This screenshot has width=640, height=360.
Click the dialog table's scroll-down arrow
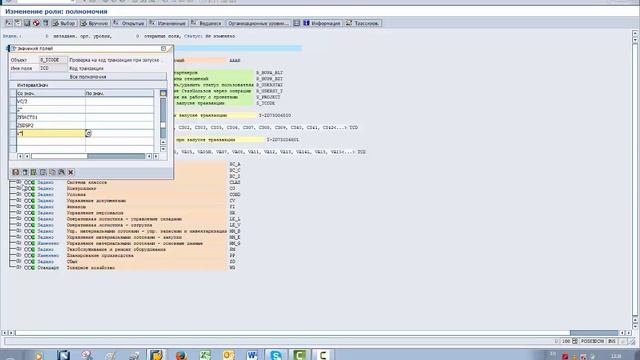click(x=163, y=149)
